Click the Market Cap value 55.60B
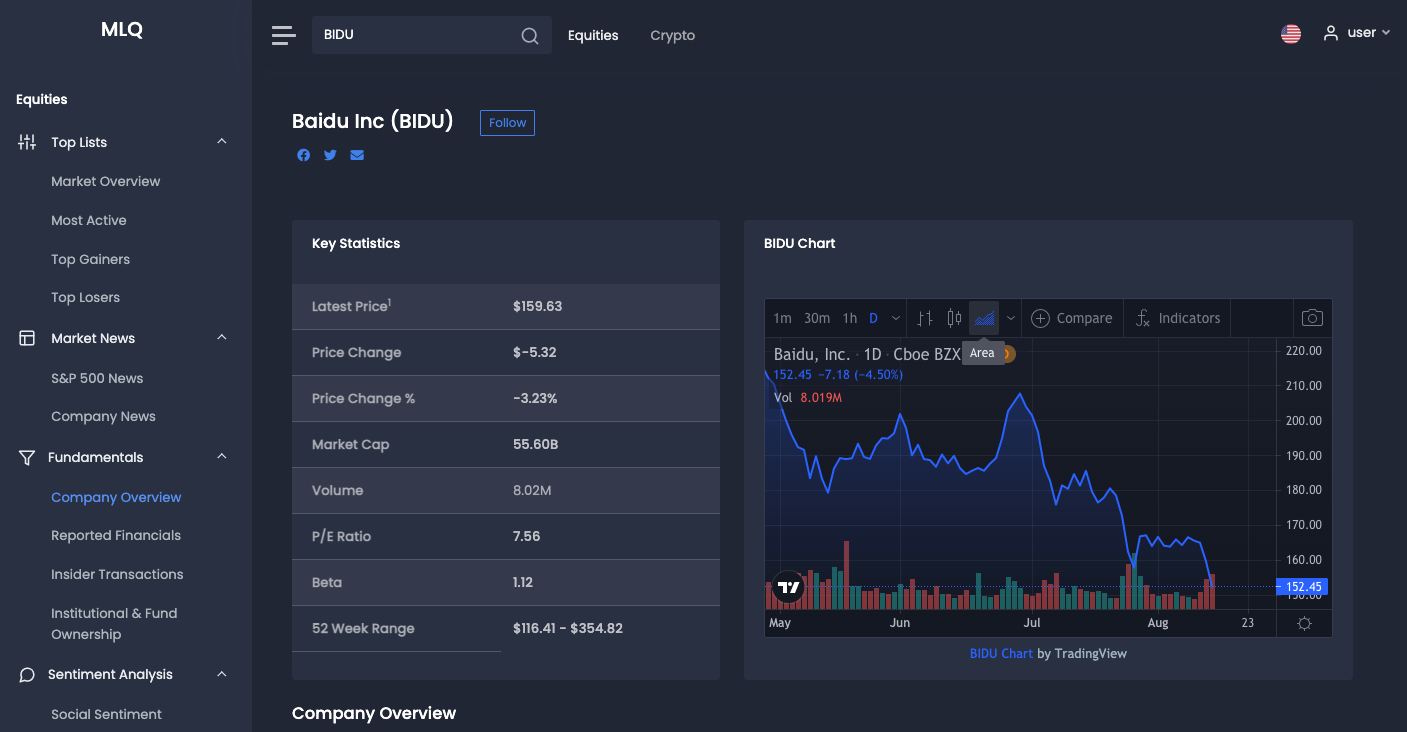Screen dimensions: 1407x732 click(536, 444)
